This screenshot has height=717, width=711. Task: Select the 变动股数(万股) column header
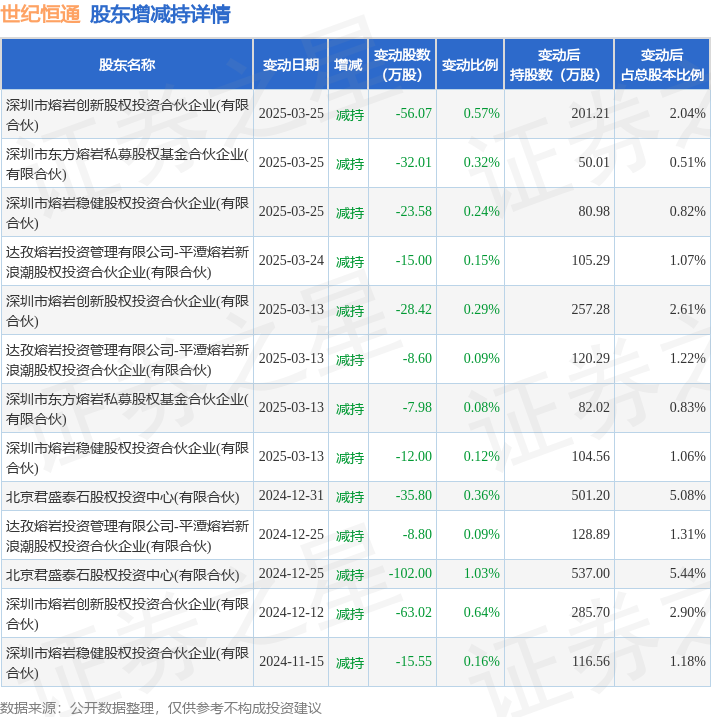(402, 64)
